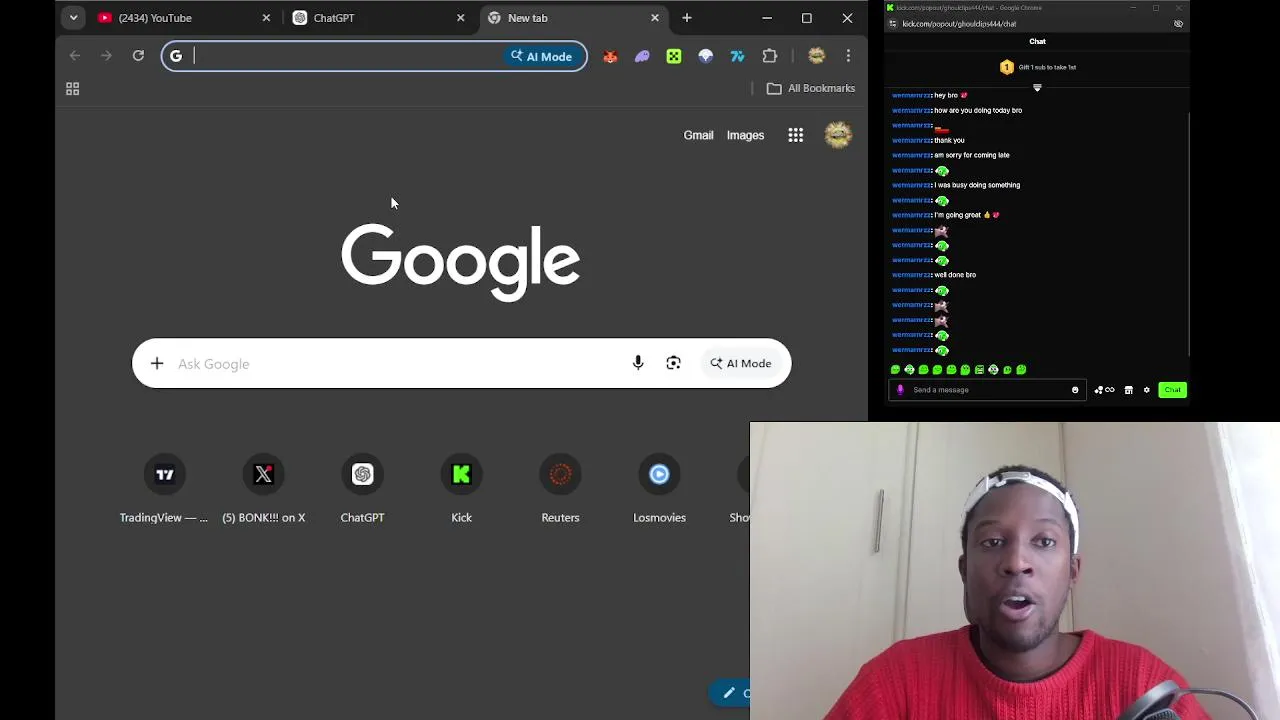Open the 7TV extension icon
Screen dimensions: 1280x720
(738, 56)
